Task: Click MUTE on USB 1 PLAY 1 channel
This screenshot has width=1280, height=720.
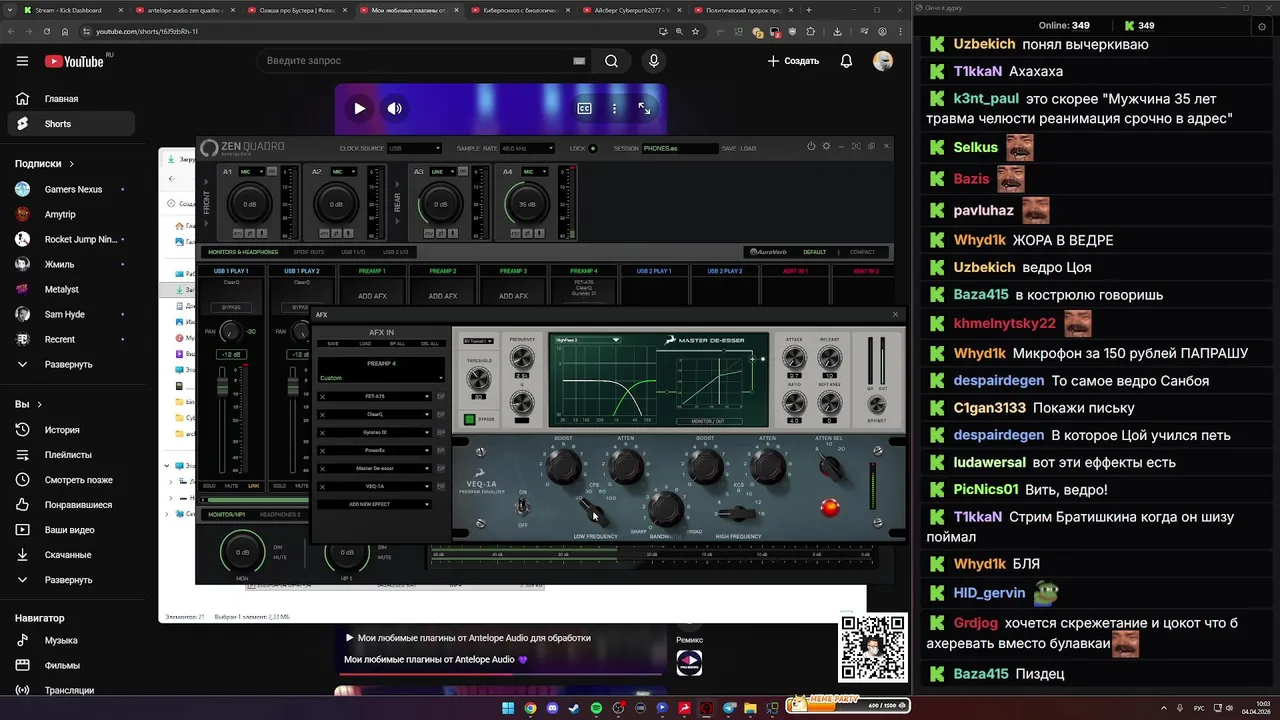Action: tap(231, 486)
